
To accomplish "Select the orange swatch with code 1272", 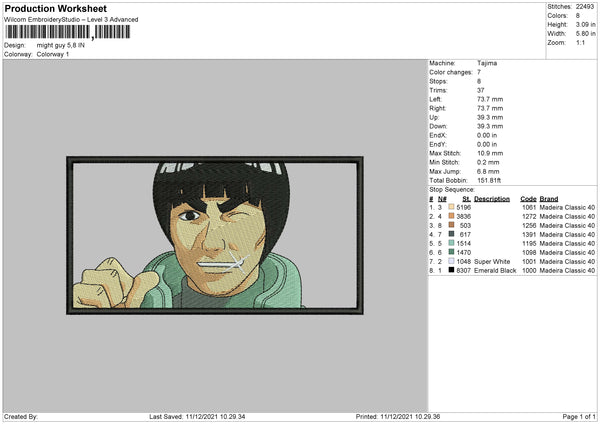I will coord(452,216).
